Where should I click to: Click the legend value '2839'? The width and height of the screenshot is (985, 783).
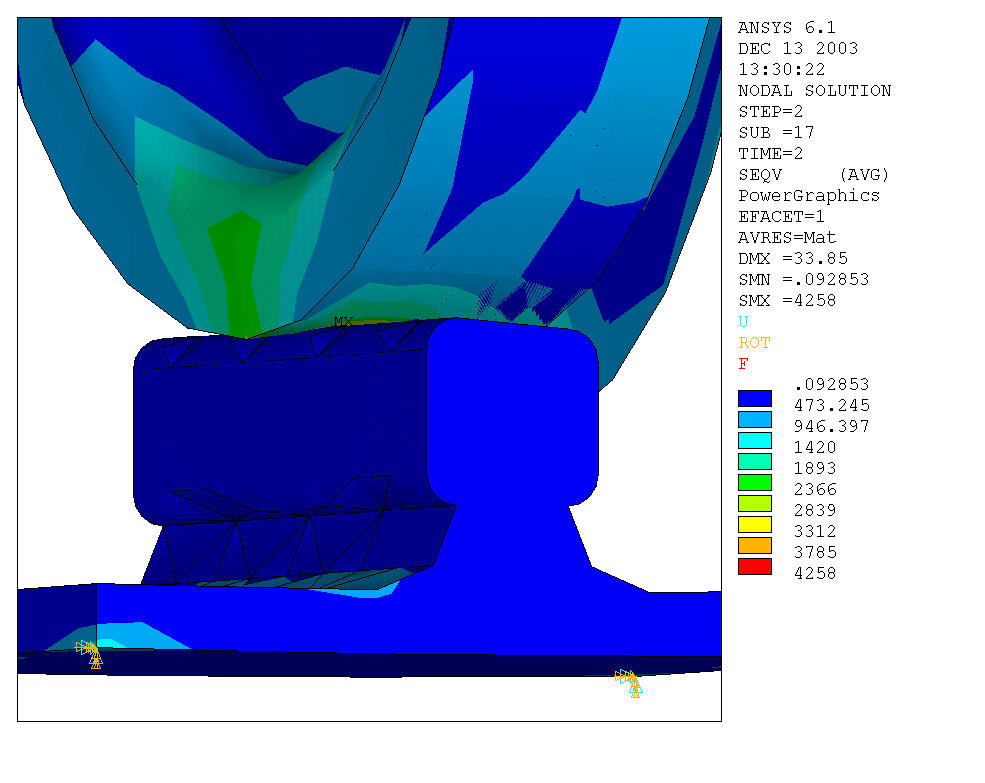[x=815, y=510]
